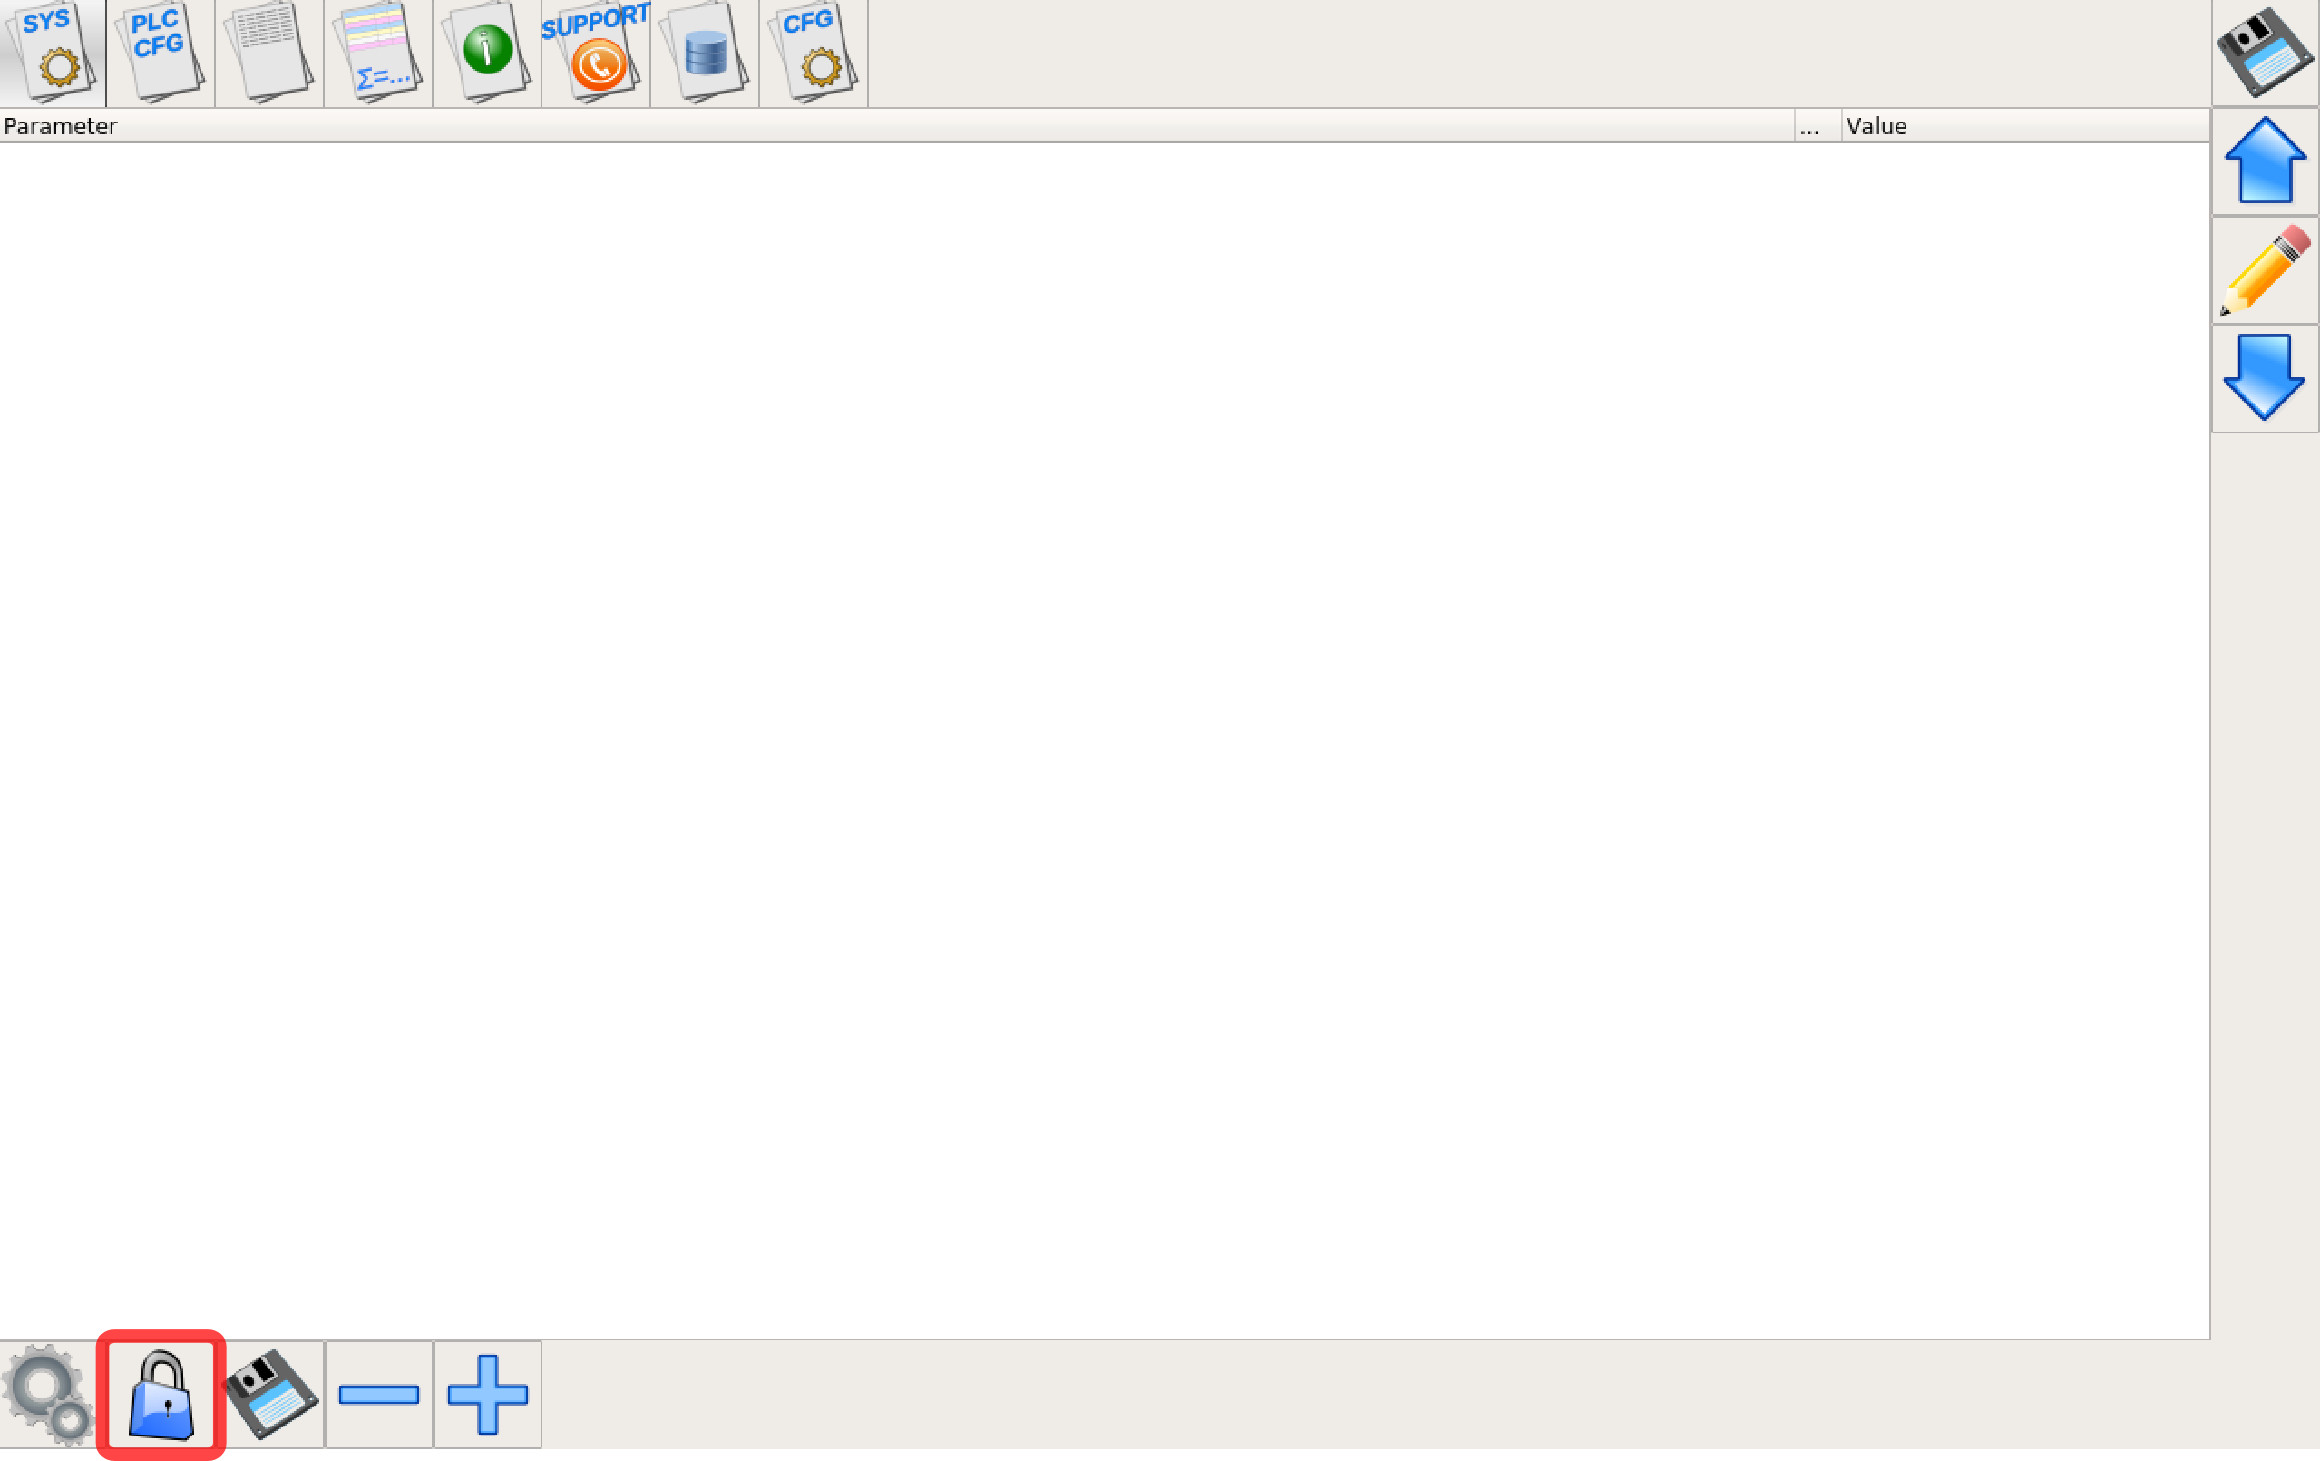Open the plain text document page icon
Screen dimensions: 2320x1461
pos(269,52)
